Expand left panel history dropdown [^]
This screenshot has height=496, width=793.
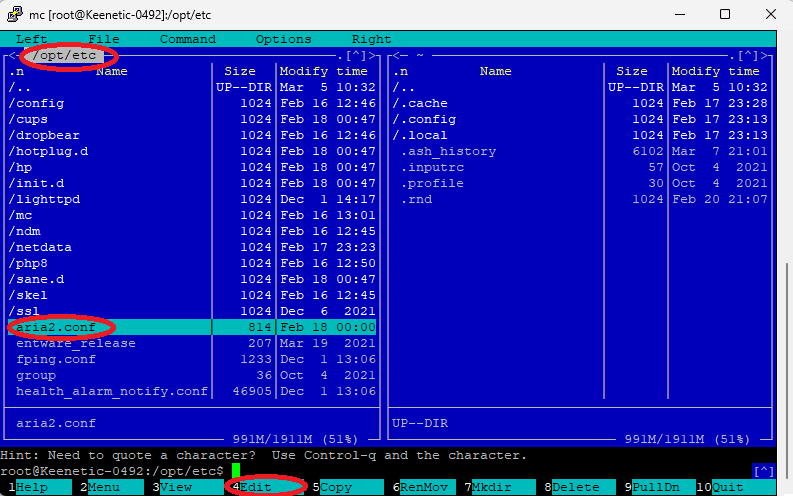pyautogui.click(x=359, y=56)
